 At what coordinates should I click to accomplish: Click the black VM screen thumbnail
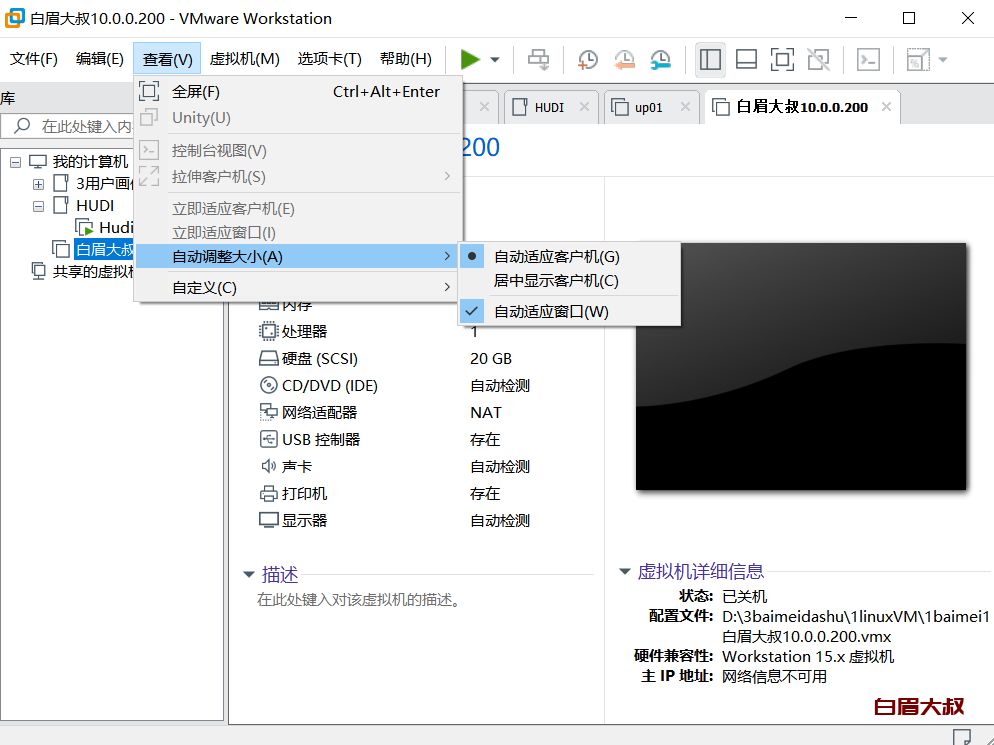click(x=801, y=366)
